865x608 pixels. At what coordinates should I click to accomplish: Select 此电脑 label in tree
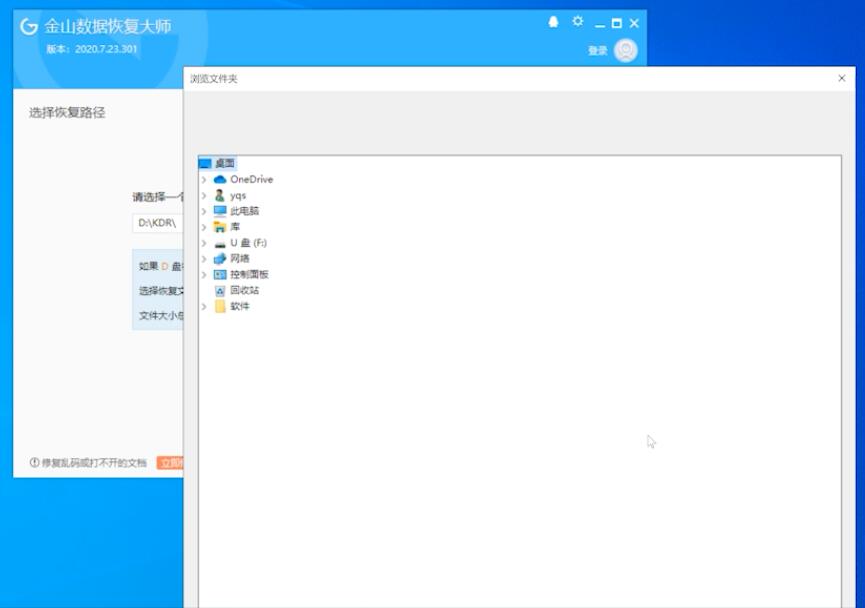[x=244, y=211]
